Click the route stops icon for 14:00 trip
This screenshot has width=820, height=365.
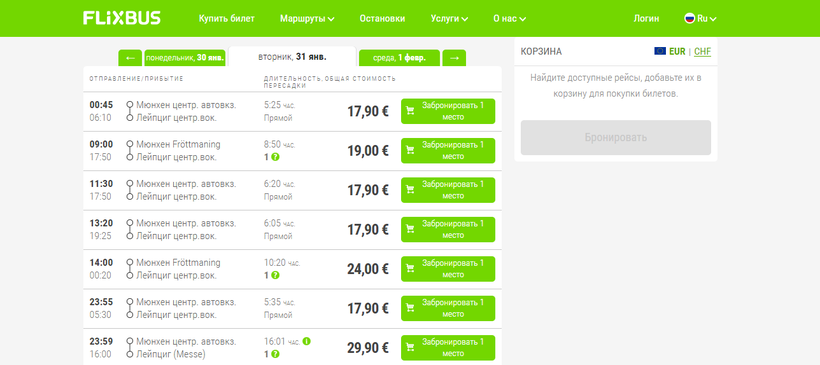pos(130,269)
